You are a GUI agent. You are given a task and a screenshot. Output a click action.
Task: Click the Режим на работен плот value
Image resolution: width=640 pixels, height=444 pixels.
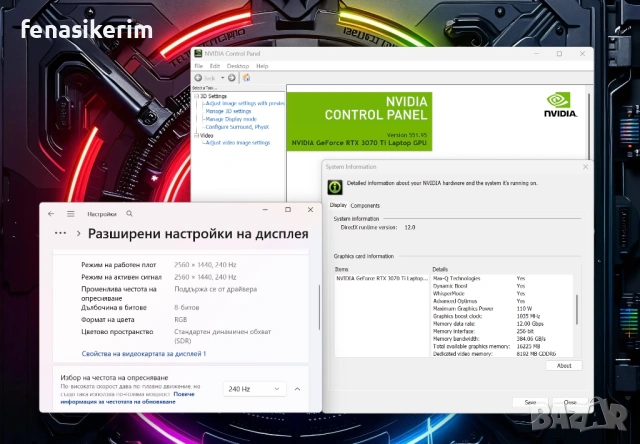[205, 265]
